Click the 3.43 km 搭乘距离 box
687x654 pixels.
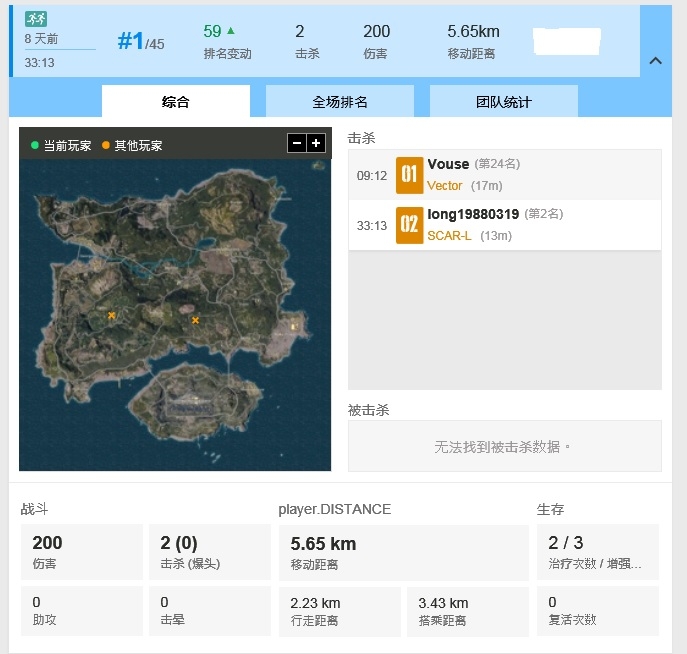point(468,612)
